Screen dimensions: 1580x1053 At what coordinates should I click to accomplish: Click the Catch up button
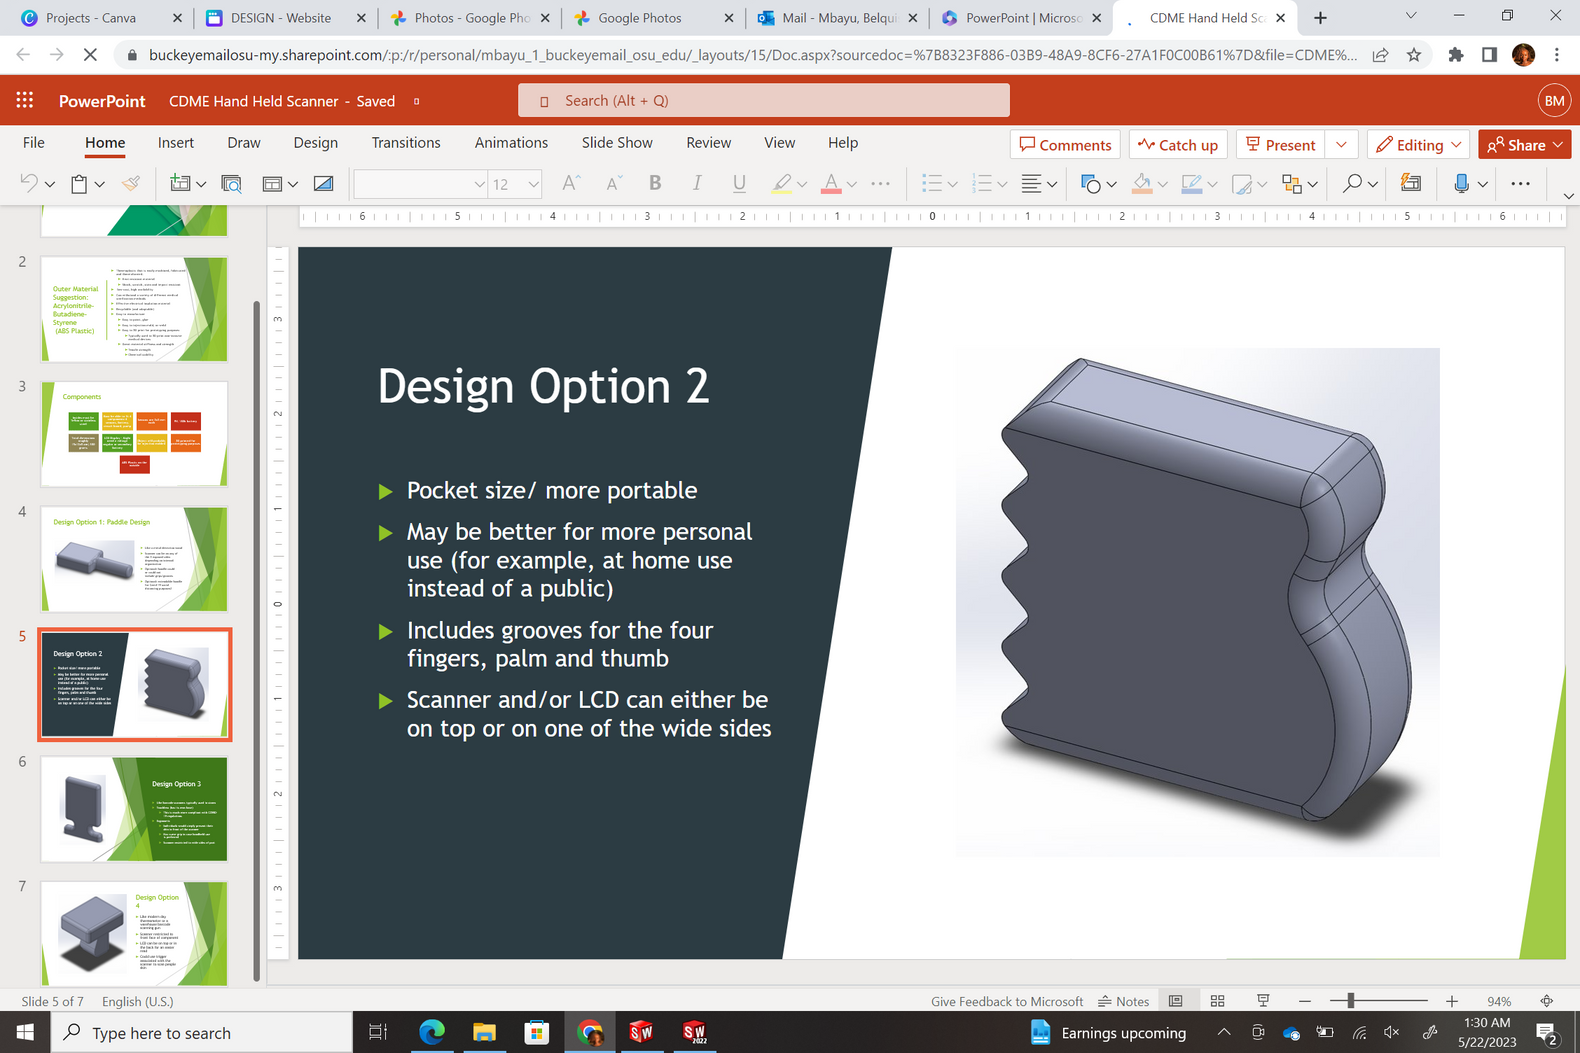[1178, 145]
